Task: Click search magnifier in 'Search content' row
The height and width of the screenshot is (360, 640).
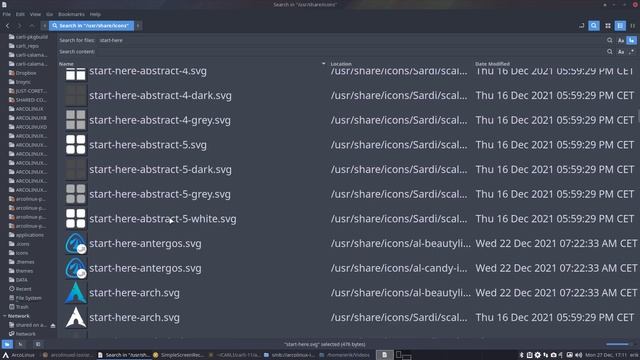Action: click(609, 52)
